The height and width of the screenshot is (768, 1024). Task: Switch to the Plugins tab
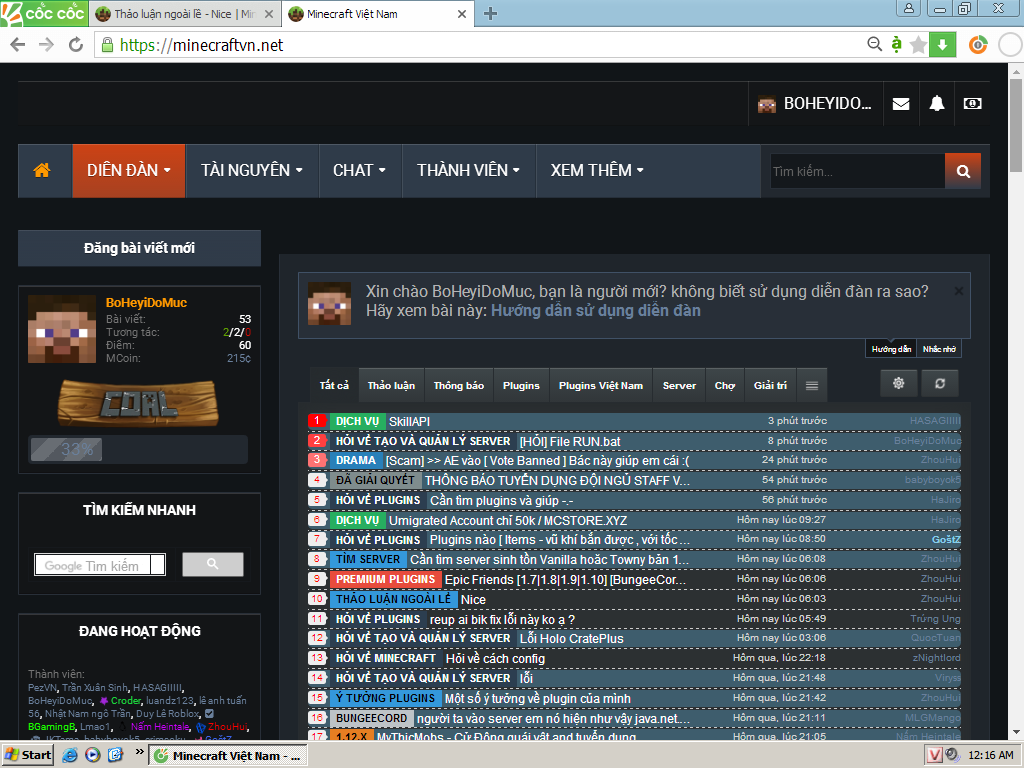click(x=521, y=385)
